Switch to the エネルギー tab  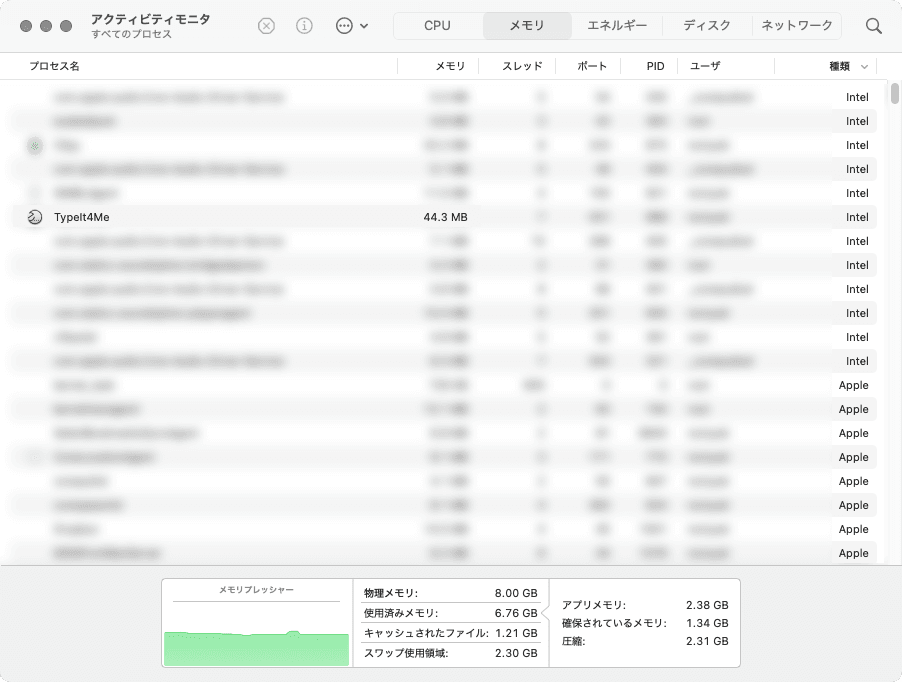point(617,26)
